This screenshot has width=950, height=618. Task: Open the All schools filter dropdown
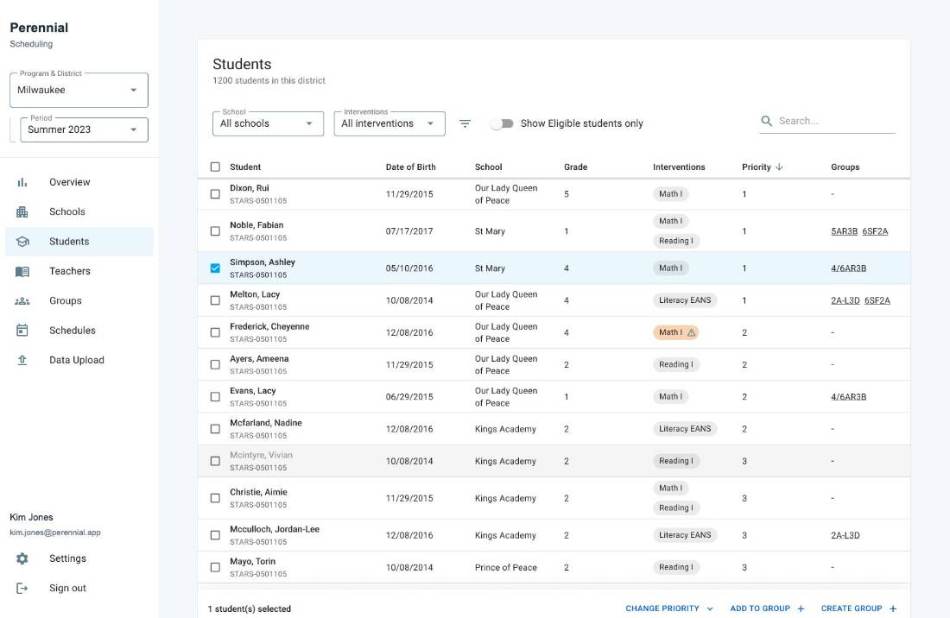click(268, 124)
